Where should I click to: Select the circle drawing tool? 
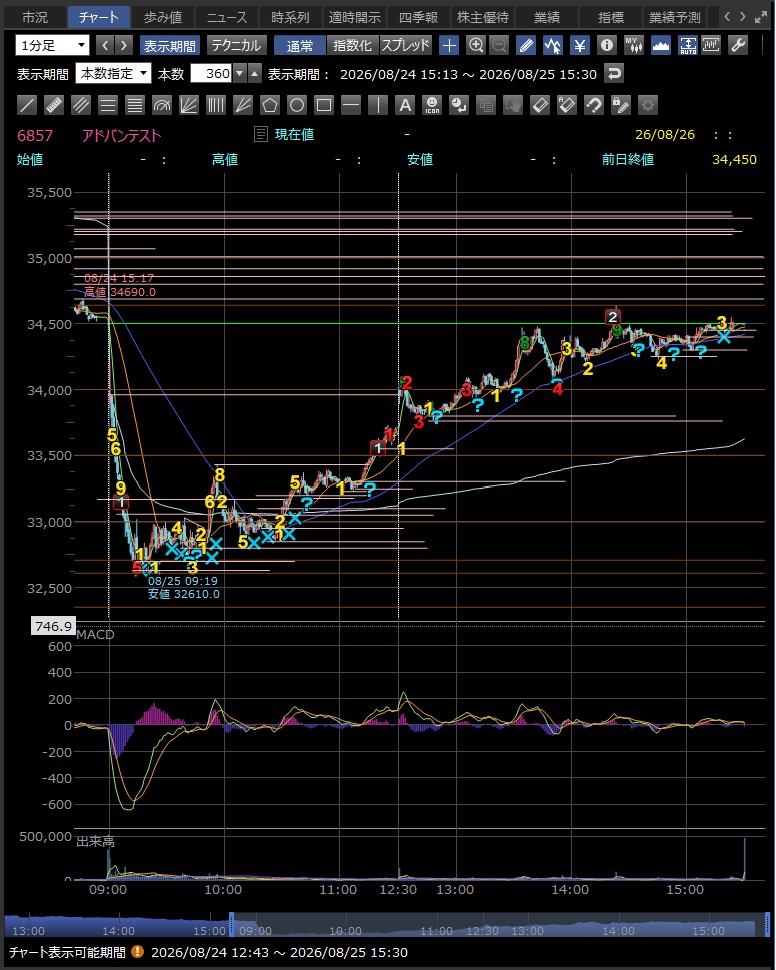pyautogui.click(x=296, y=105)
